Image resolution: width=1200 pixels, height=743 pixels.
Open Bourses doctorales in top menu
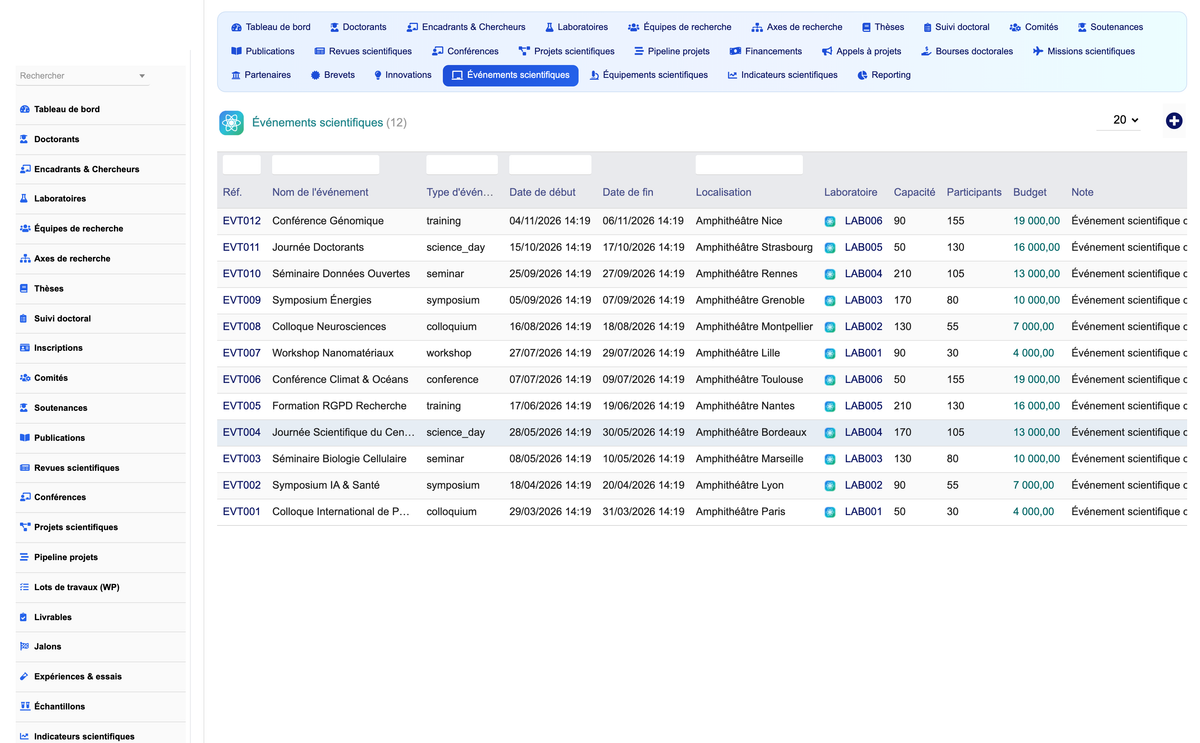pyautogui.click(x=966, y=51)
